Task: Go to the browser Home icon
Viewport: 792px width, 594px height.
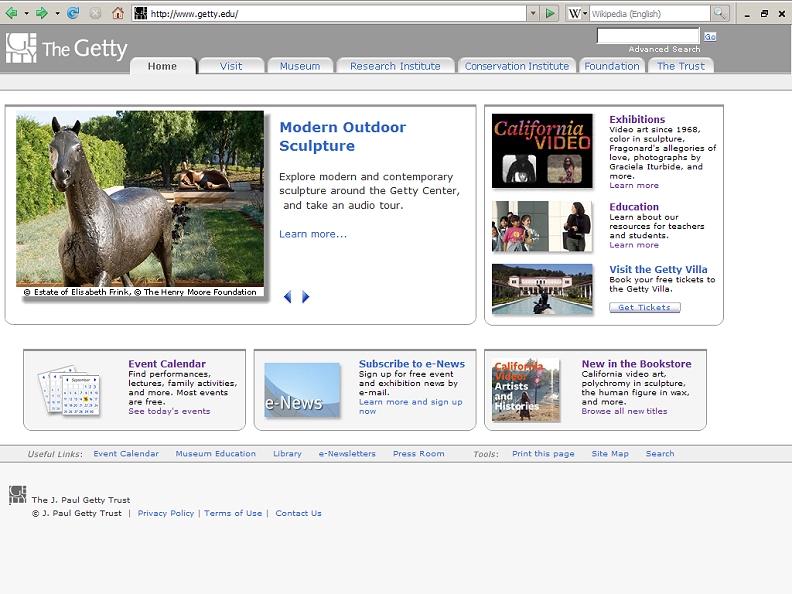Action: [x=118, y=13]
